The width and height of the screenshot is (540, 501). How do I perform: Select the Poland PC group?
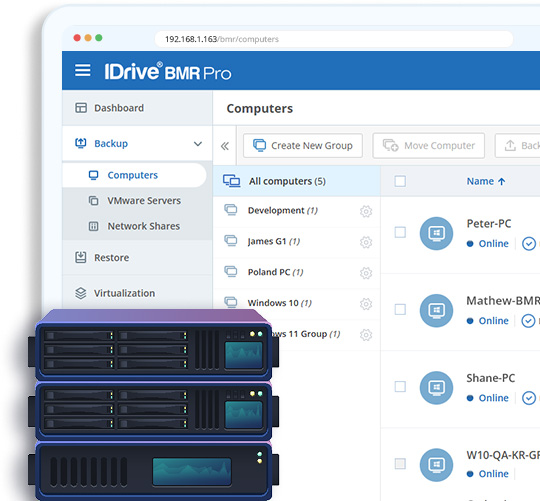click(x=297, y=272)
